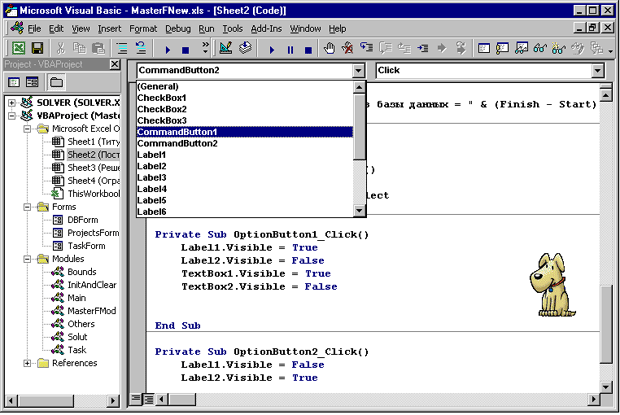Click the Copy icon in the toolbar
Screen dimensions: 620x415
pyautogui.click(x=79, y=48)
